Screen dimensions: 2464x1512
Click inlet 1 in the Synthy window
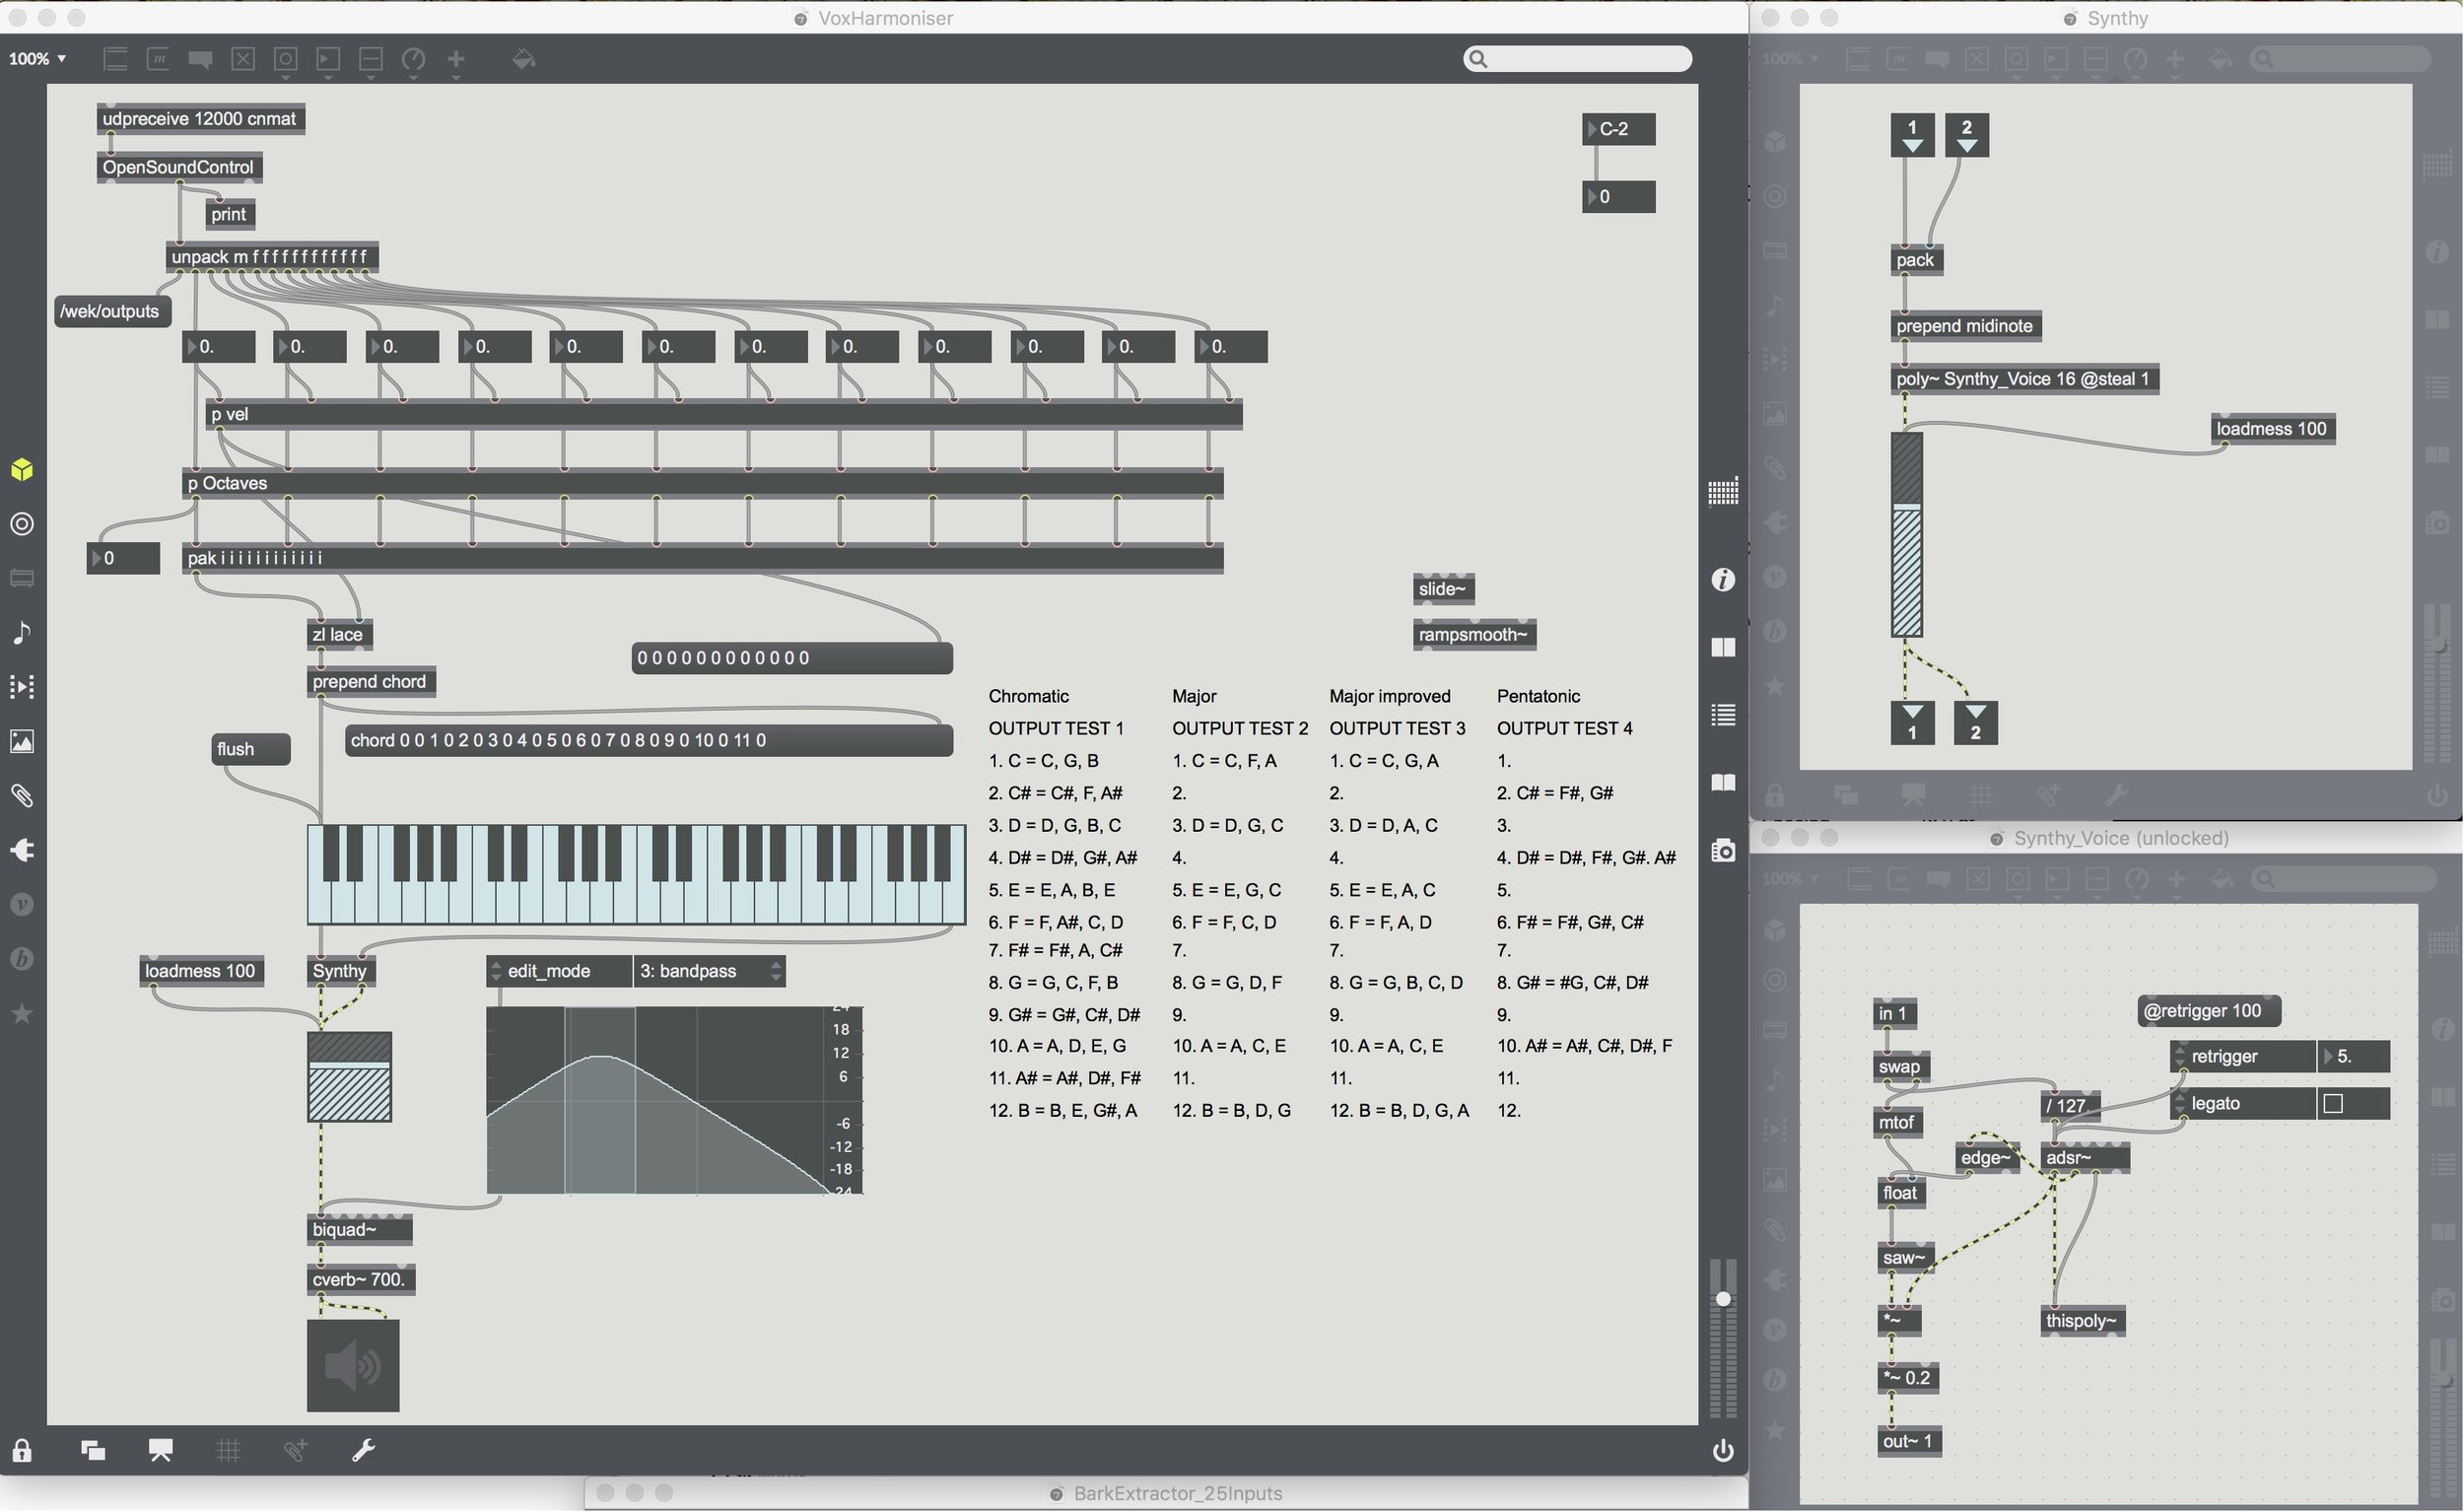1912,135
